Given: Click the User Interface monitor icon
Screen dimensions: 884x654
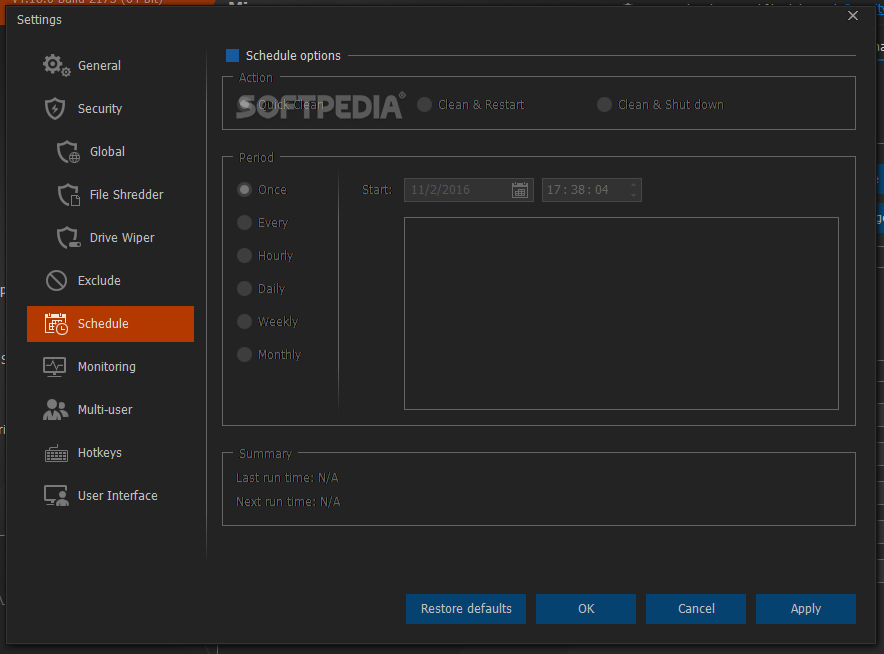Looking at the screenshot, I should (56, 496).
